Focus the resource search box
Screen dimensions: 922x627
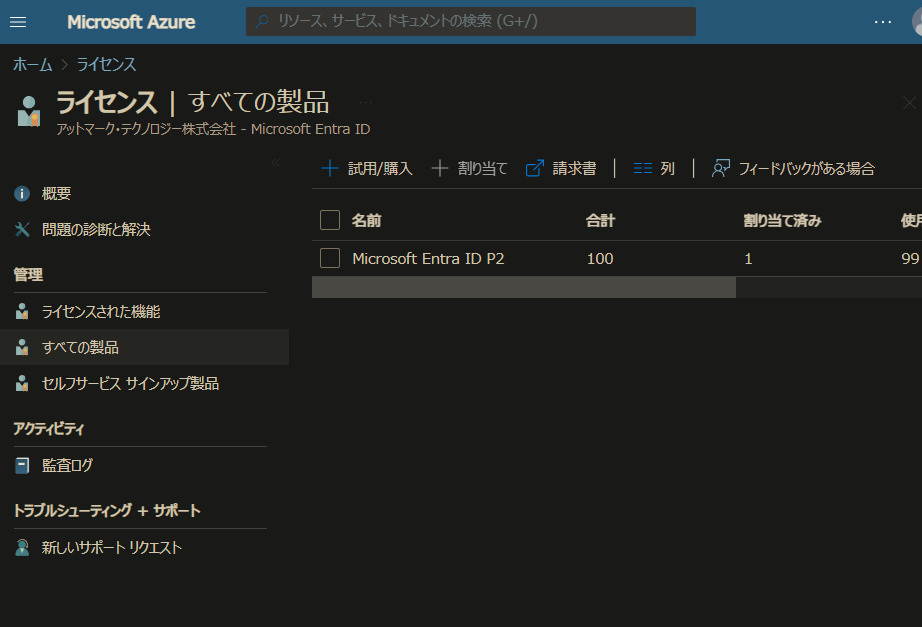coord(470,21)
